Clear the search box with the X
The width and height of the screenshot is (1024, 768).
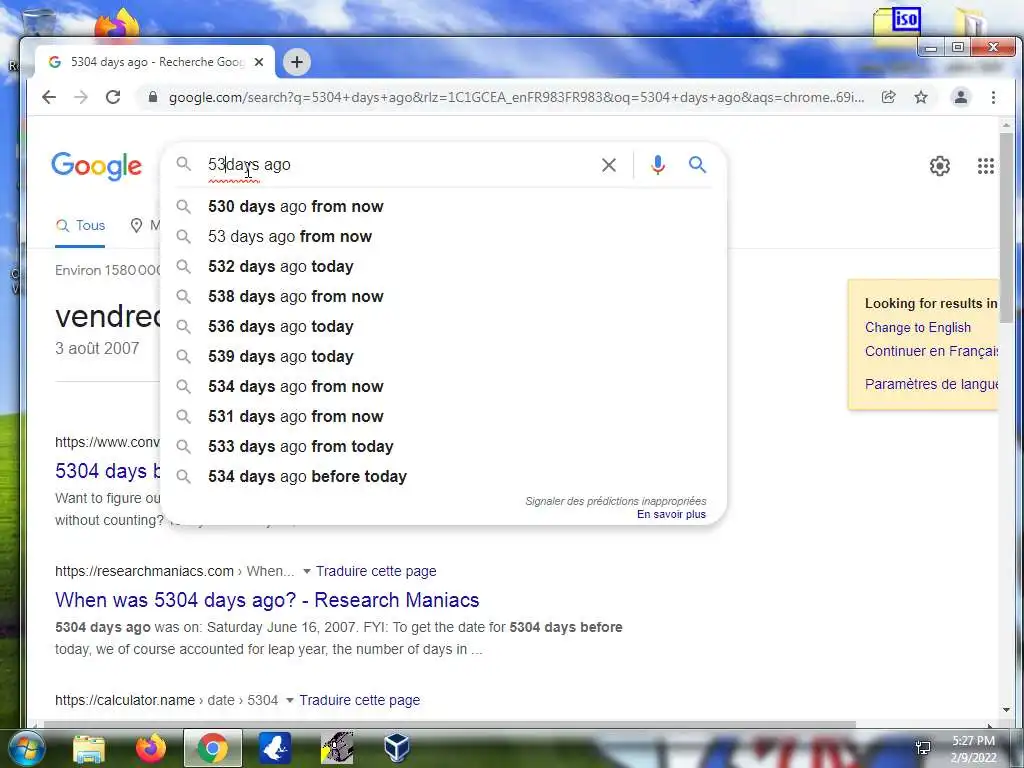609,165
